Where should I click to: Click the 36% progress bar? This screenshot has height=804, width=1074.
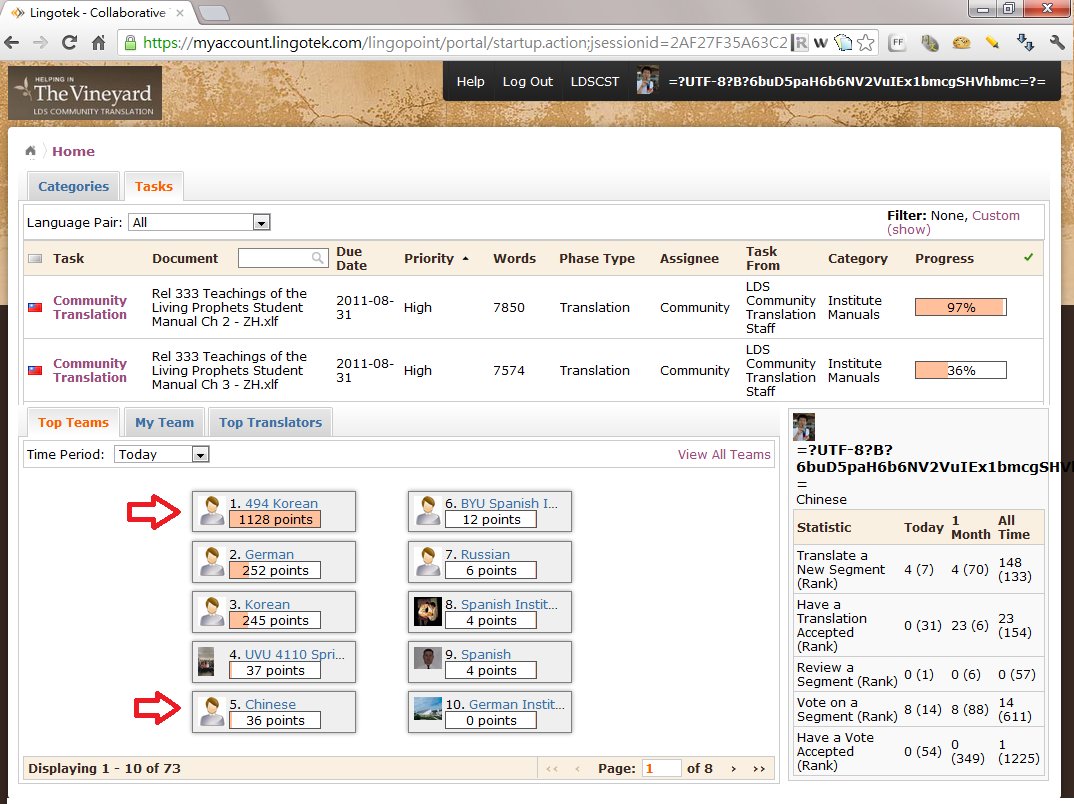960,370
